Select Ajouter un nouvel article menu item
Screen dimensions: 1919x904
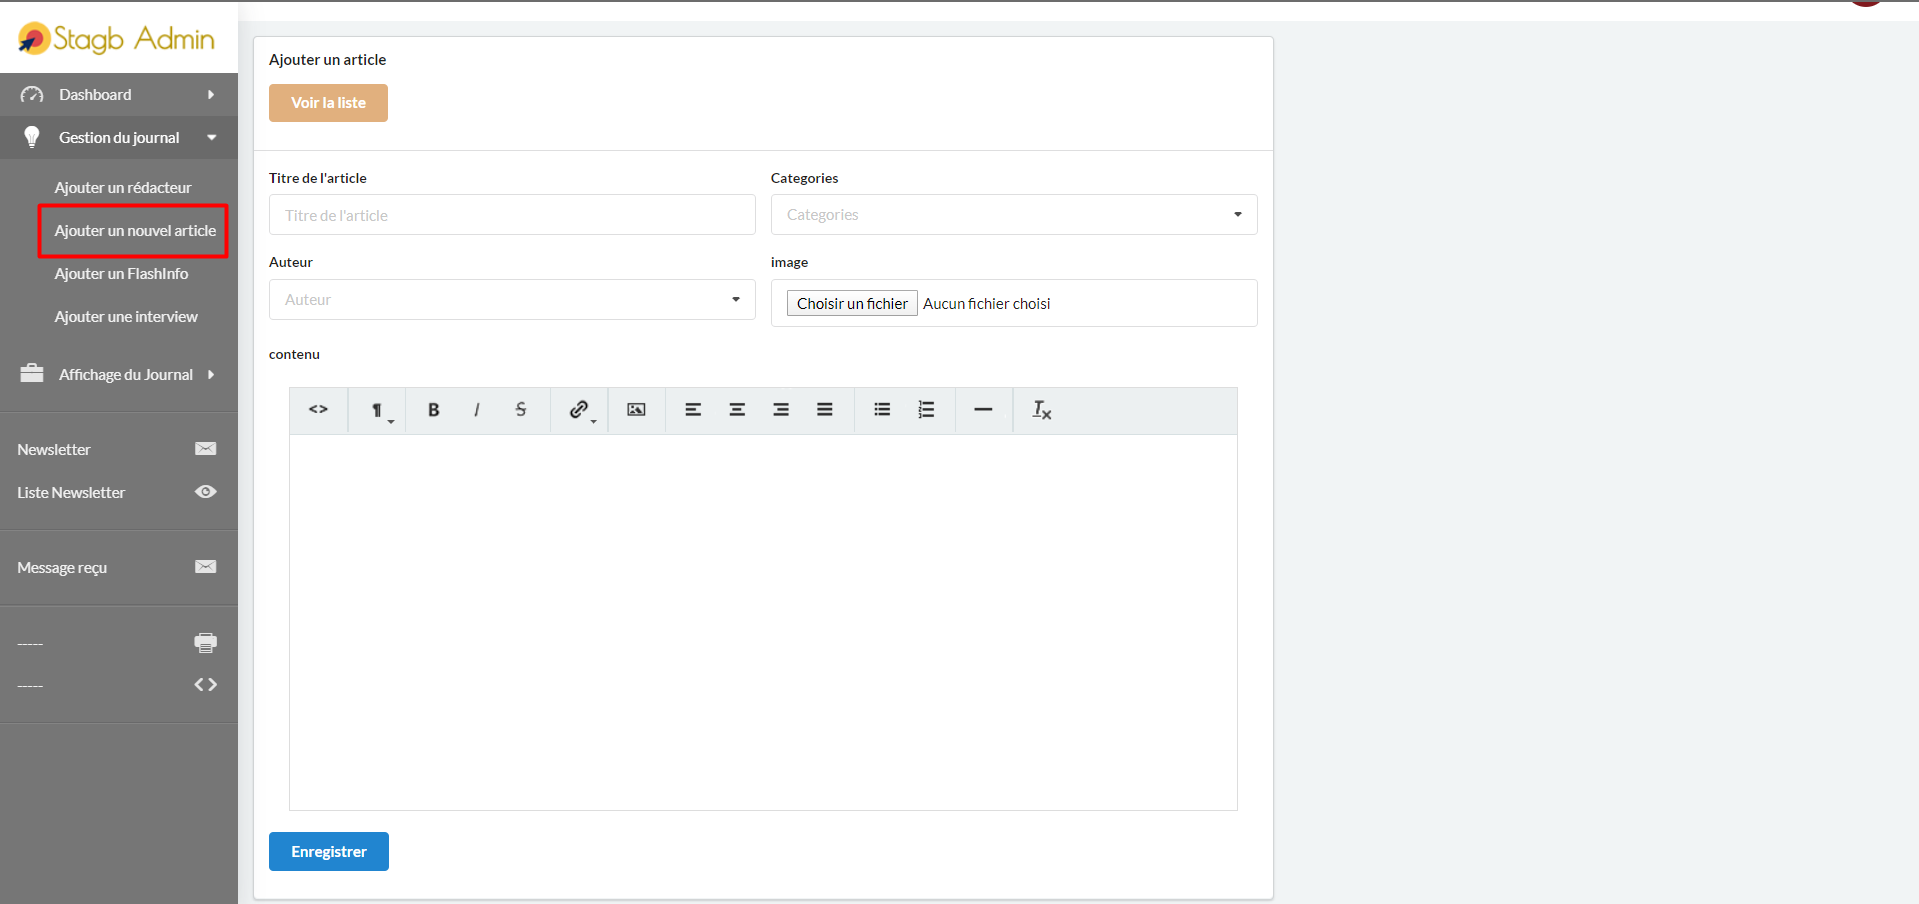pos(135,231)
